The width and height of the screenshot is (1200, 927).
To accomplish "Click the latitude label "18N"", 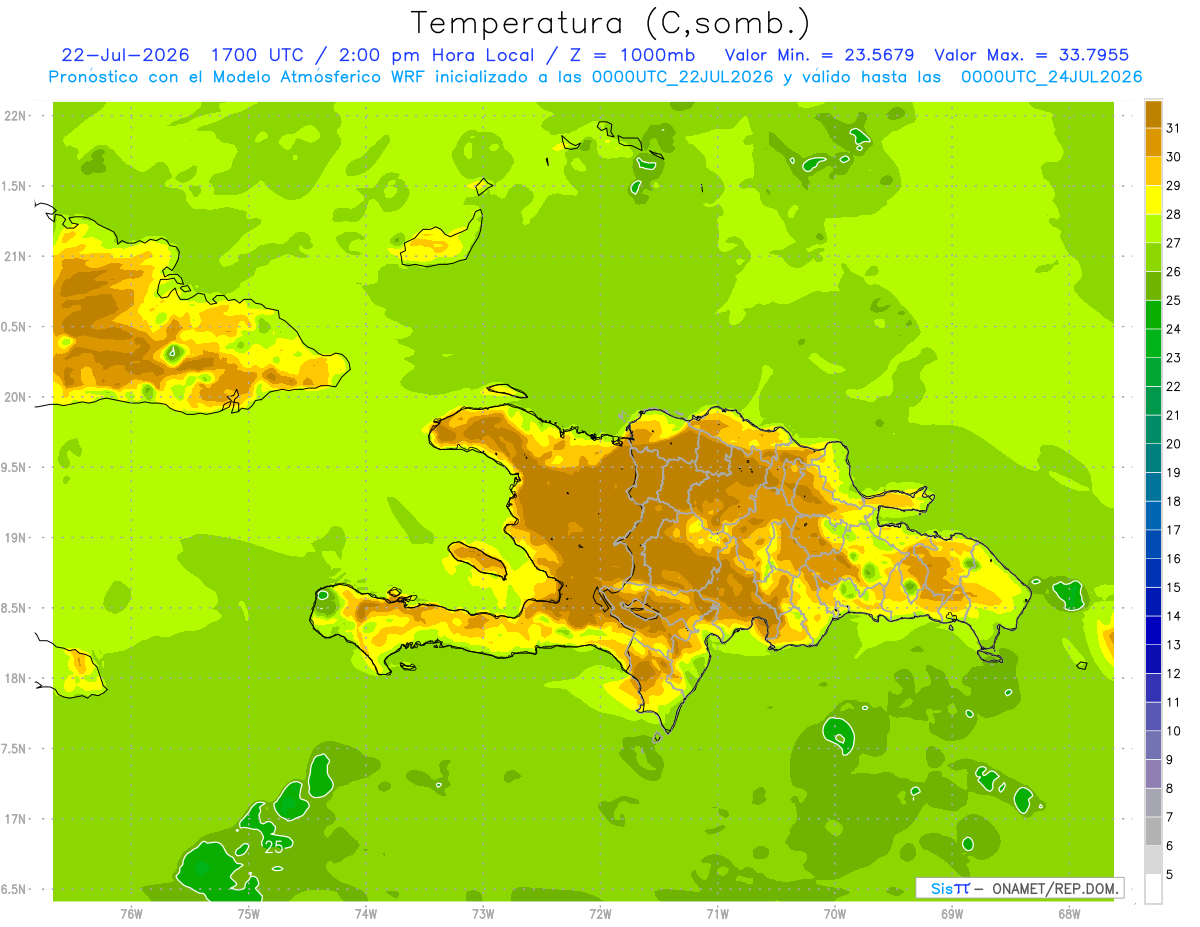I will coord(16,679).
